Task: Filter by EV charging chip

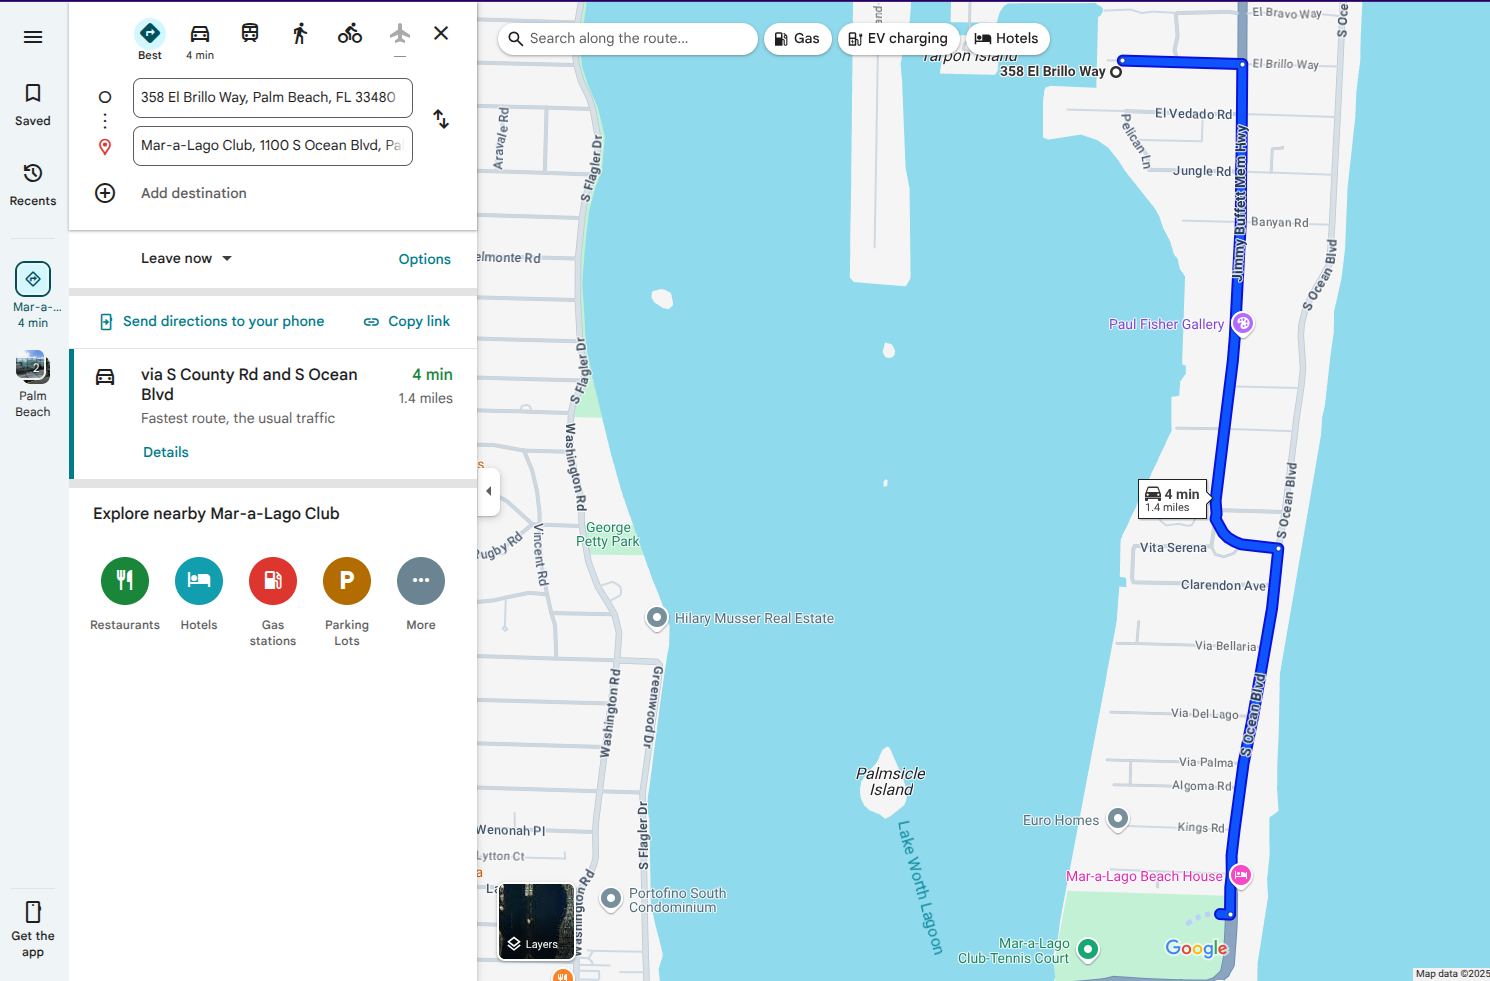Action: [898, 39]
